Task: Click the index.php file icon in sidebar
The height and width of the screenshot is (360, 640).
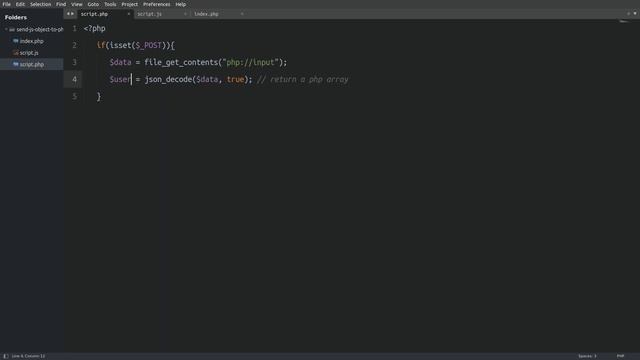Action: point(16,41)
